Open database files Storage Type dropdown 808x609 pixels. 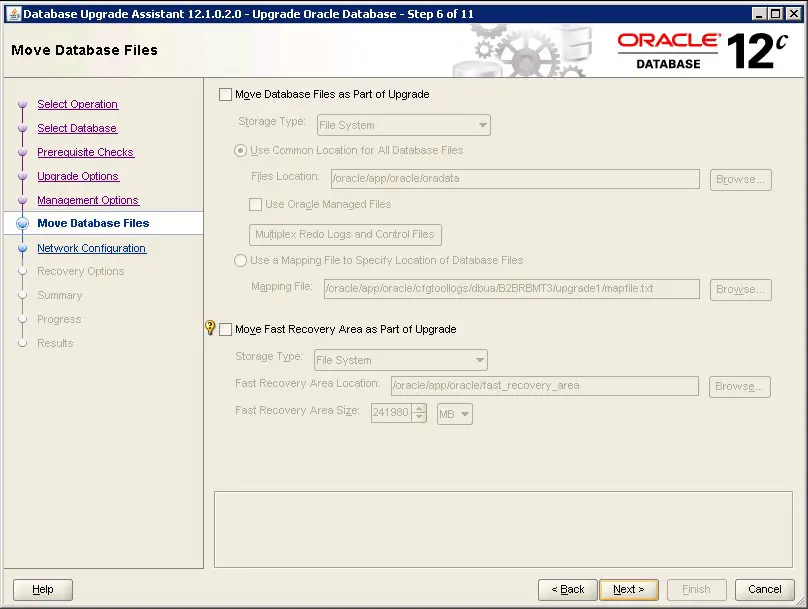[x=403, y=125]
